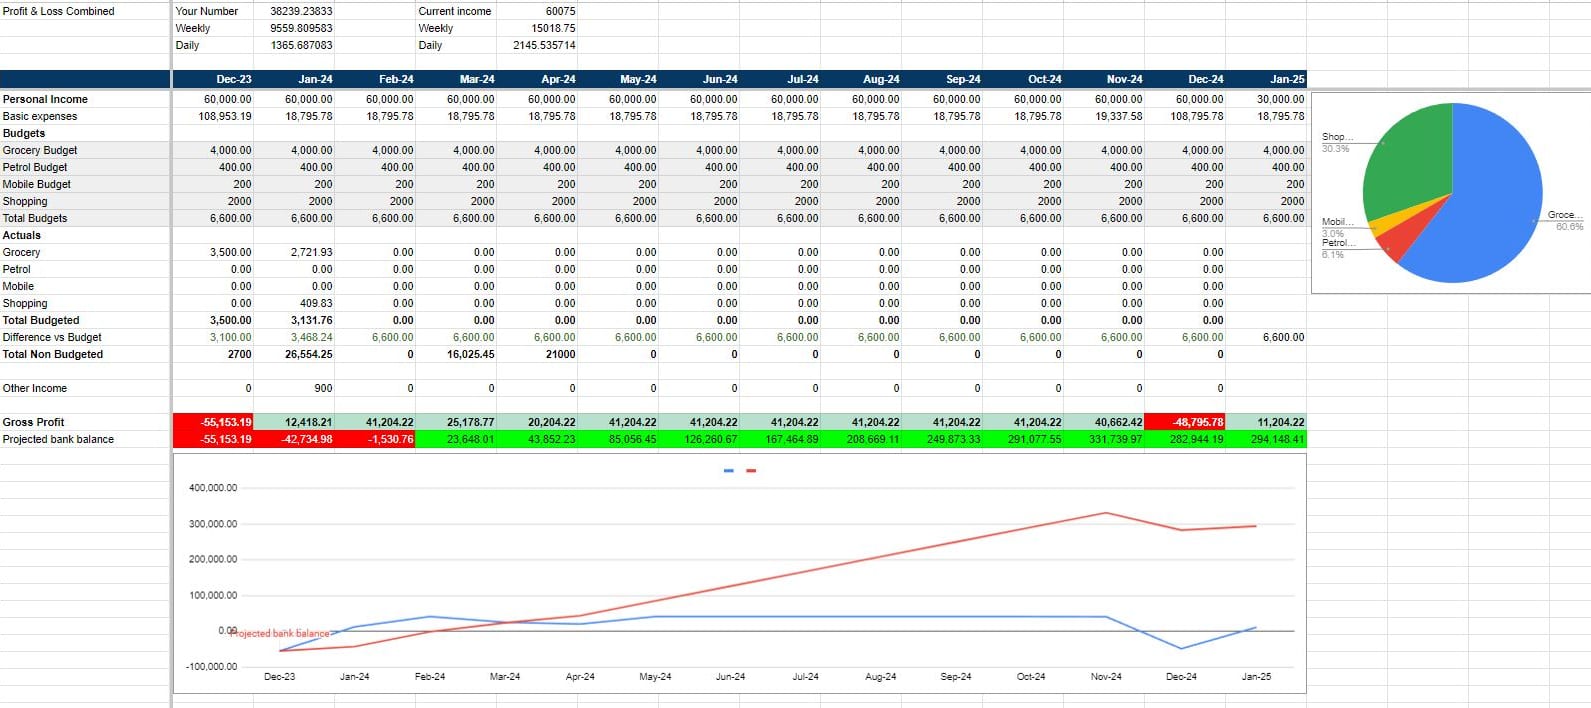Click the weekly value 9559.809583
The image size is (1591, 708).
tap(301, 28)
